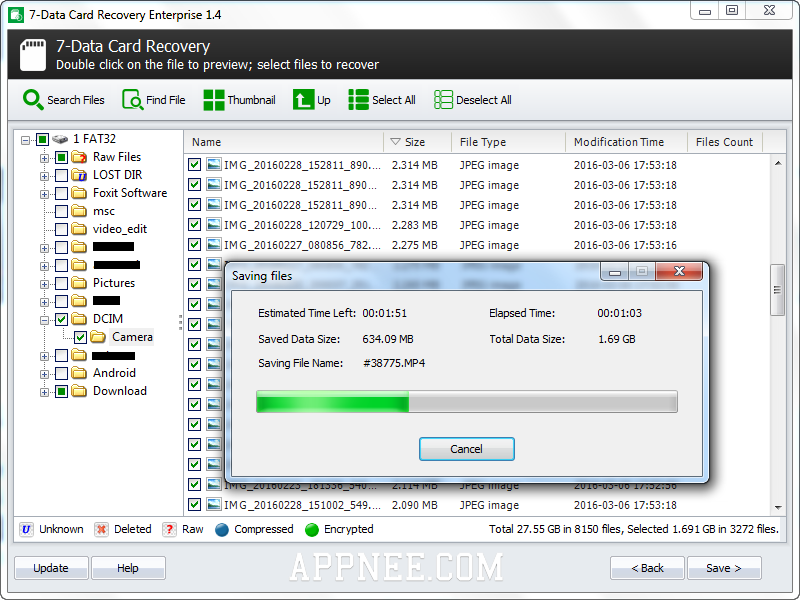Expand the Pictures tree node
800x600 pixels.
(44, 284)
